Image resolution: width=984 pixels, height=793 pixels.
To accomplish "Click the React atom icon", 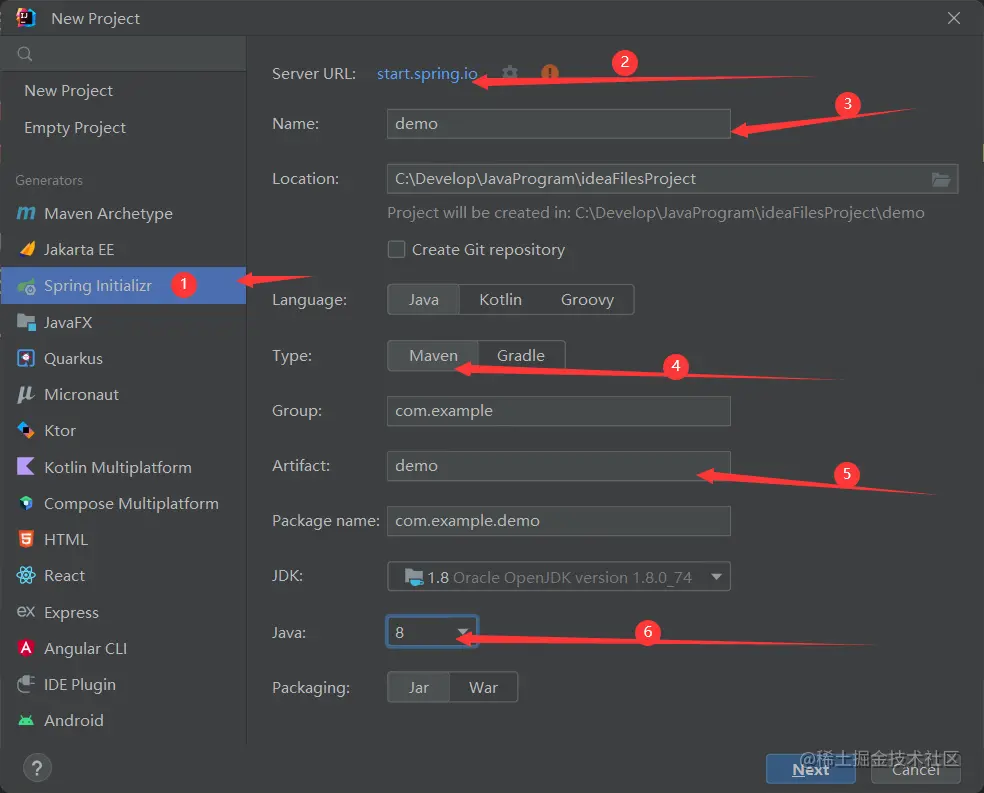I will coord(26,575).
